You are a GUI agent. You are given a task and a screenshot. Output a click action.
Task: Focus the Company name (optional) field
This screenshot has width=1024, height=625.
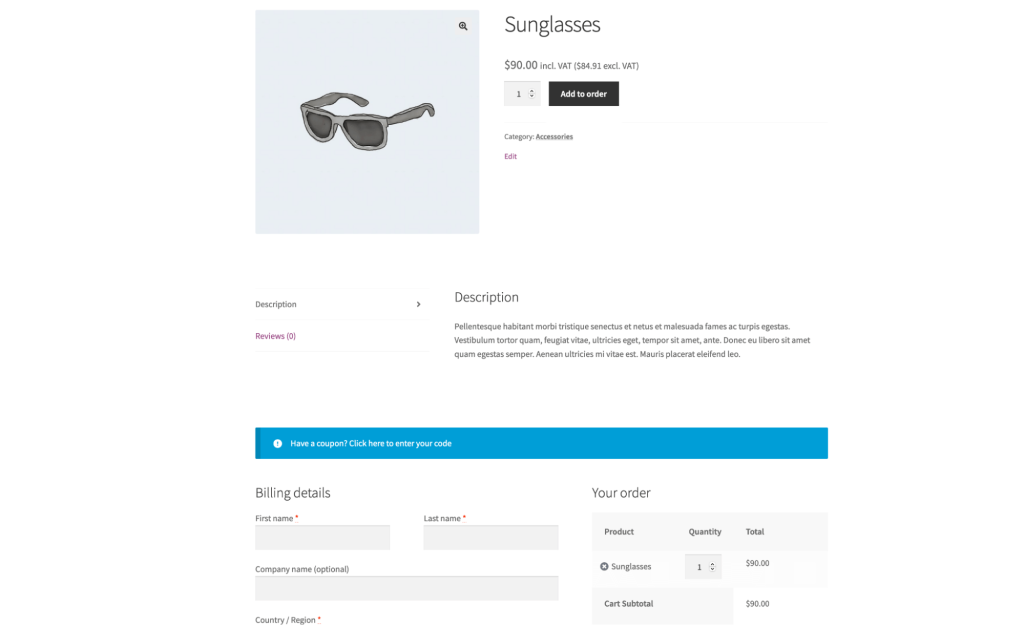(x=406, y=588)
